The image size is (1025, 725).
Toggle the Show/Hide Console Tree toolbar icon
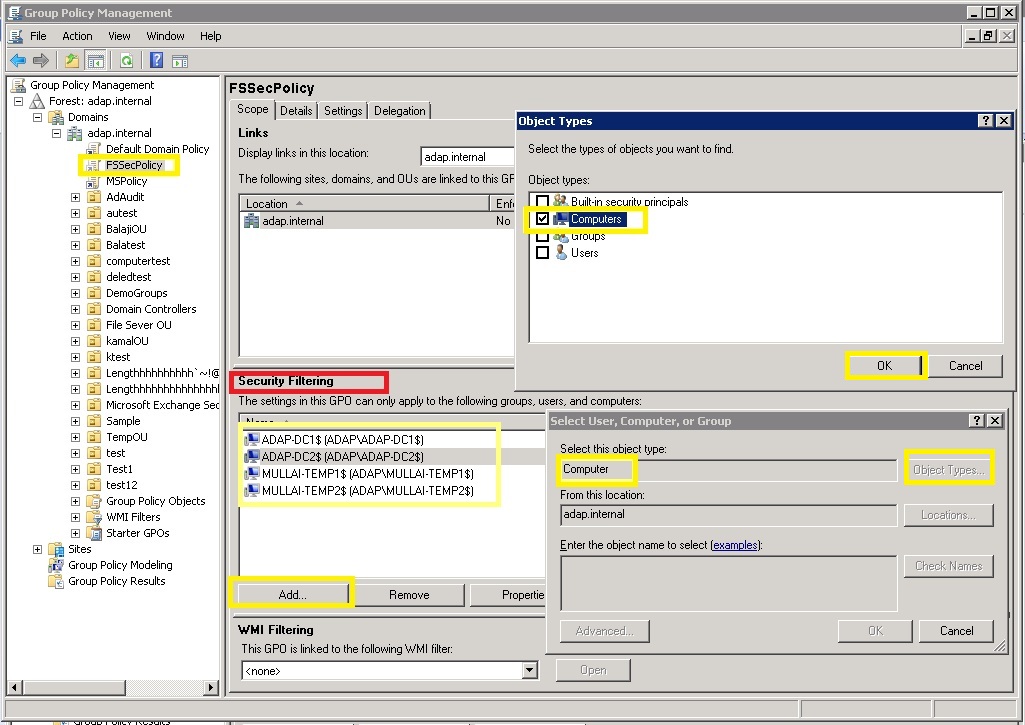coord(95,60)
